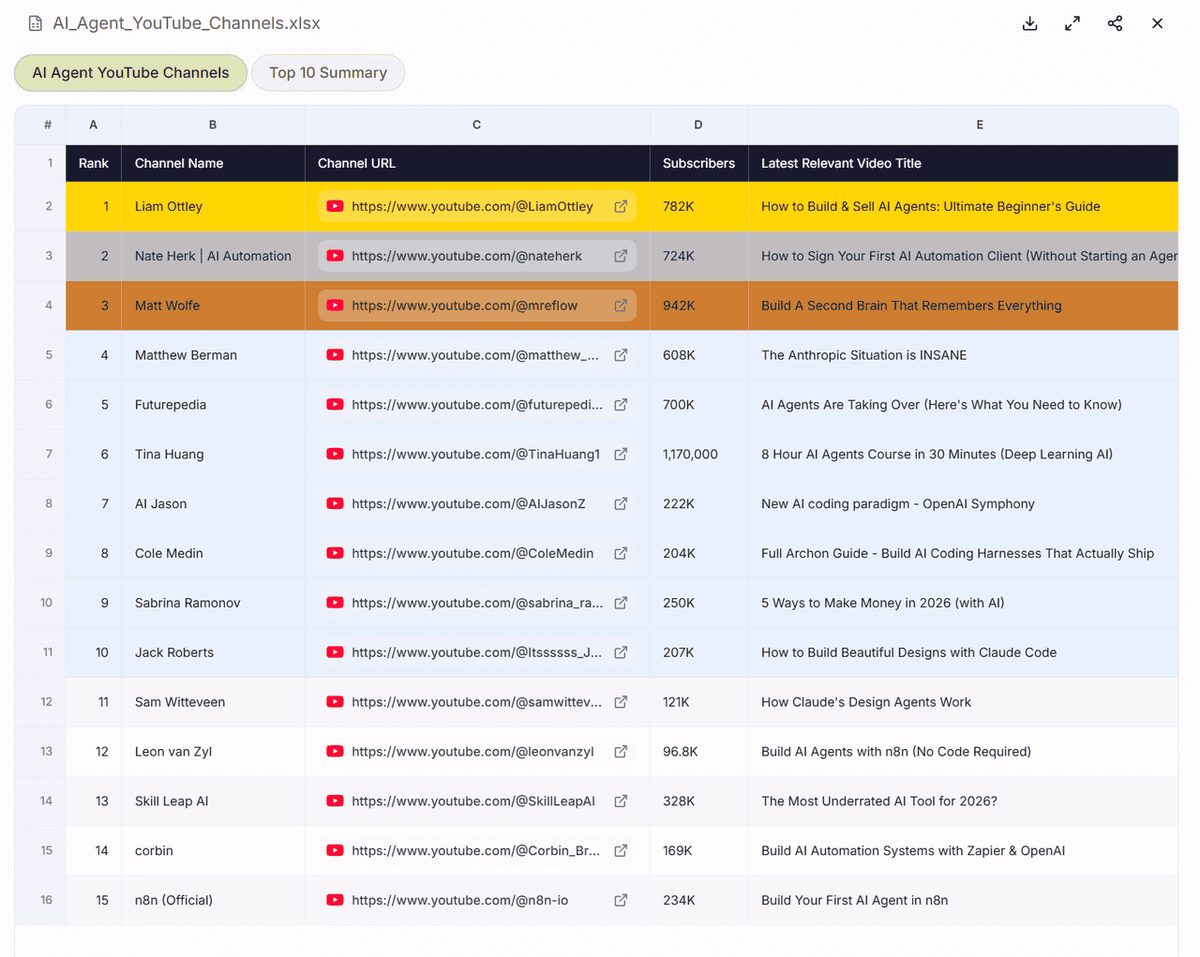Open corbin external link icon
The image size is (1200, 957).
[x=621, y=850]
